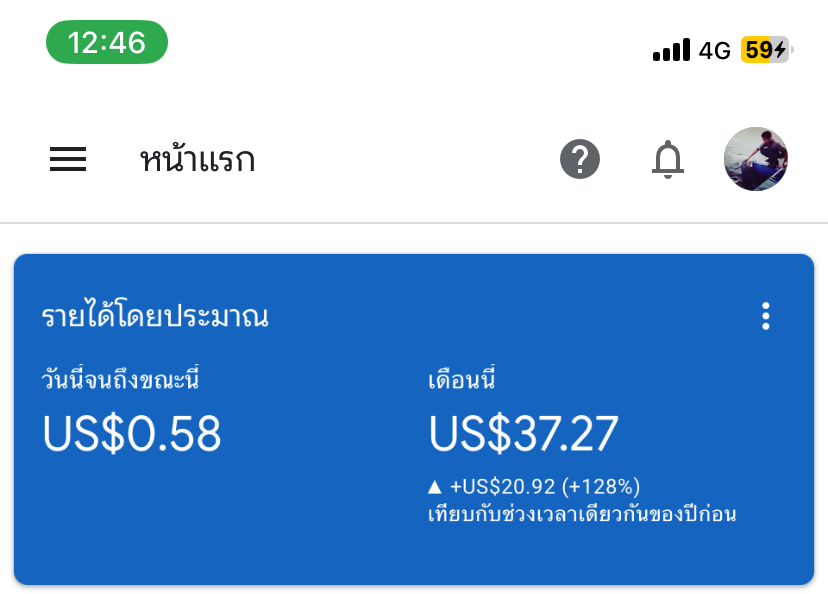This screenshot has width=828, height=594.
Task: Tap the หน้าแรก page title
Action: pos(197,160)
